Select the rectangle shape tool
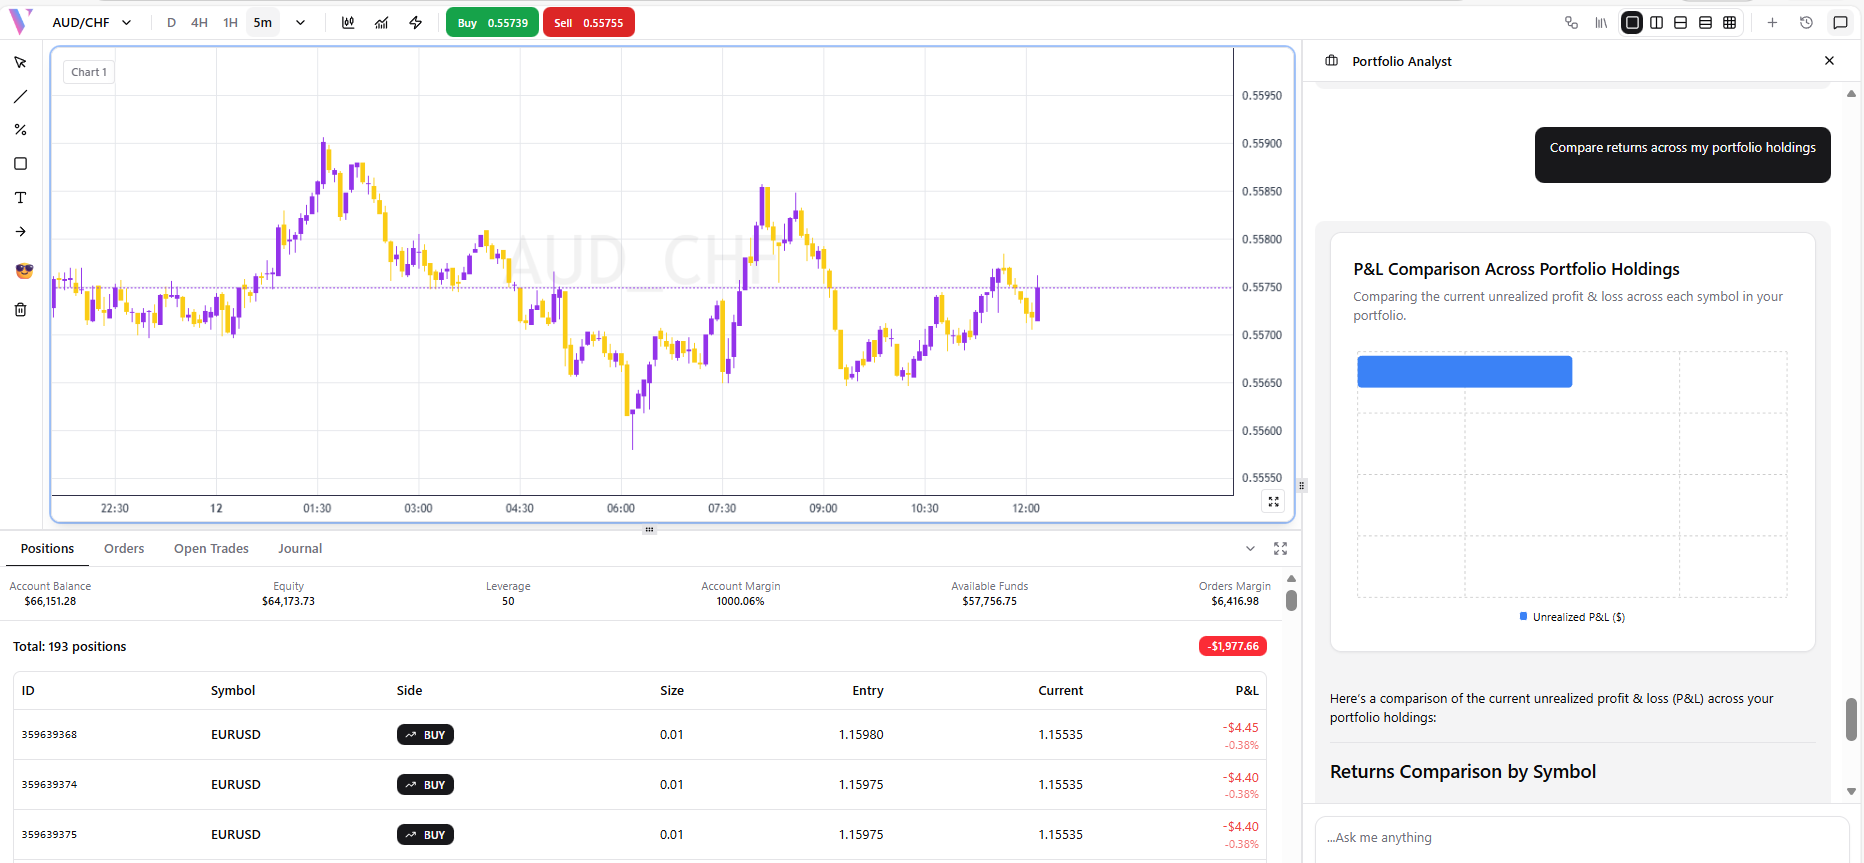 [x=20, y=164]
